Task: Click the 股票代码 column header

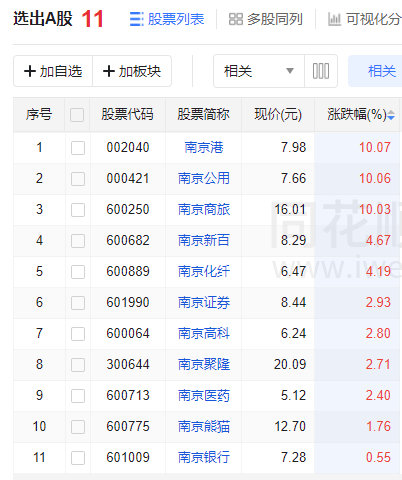Action: coord(128,114)
